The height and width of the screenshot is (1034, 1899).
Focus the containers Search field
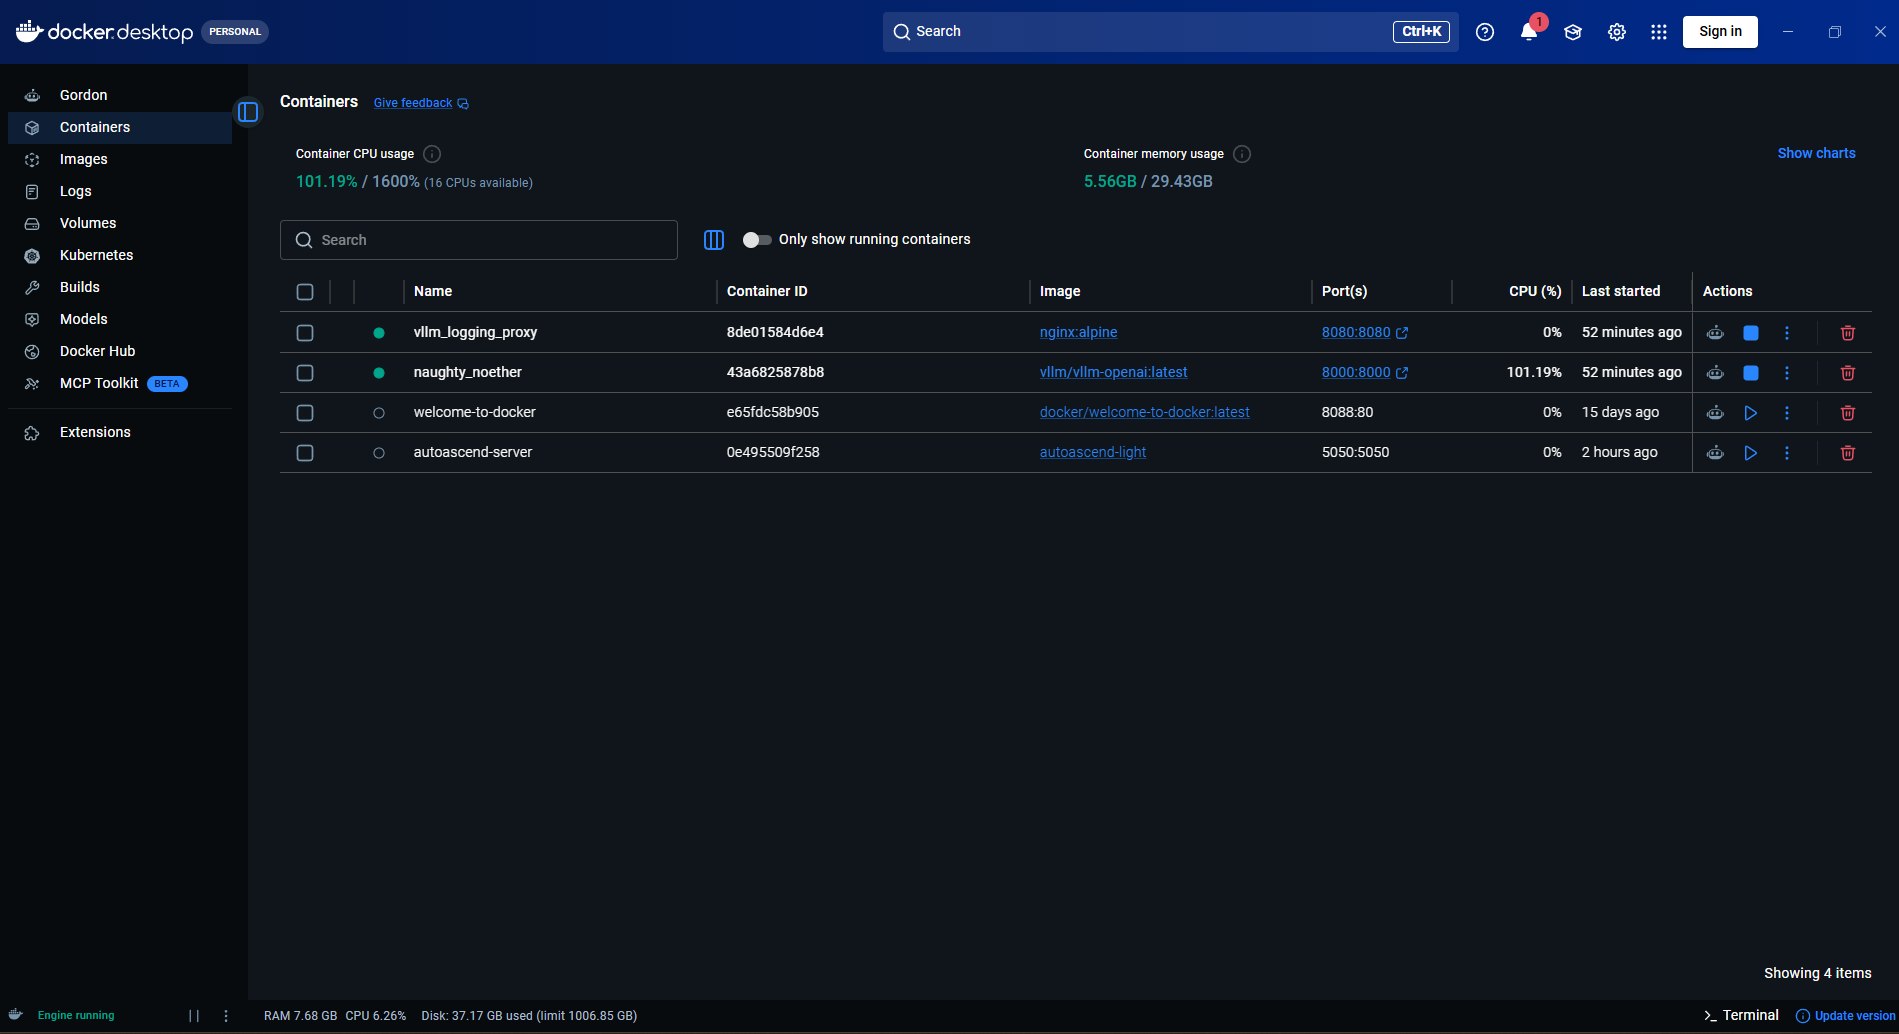478,240
